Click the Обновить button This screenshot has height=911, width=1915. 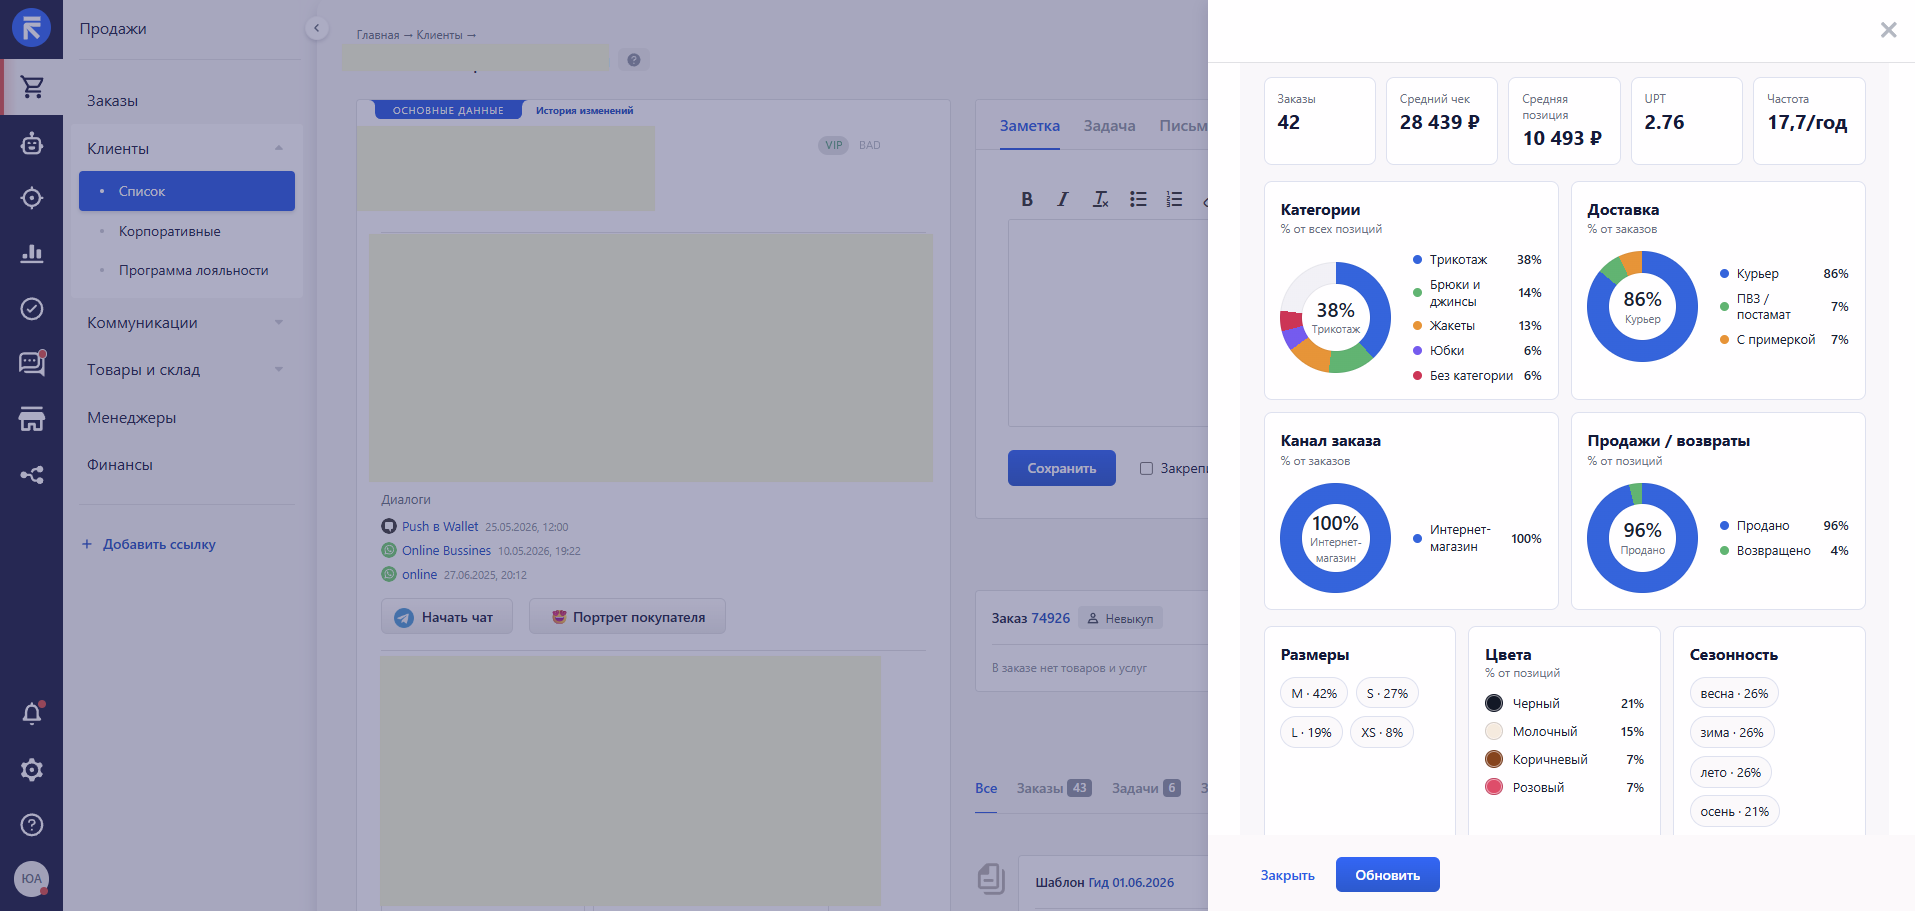click(x=1388, y=875)
